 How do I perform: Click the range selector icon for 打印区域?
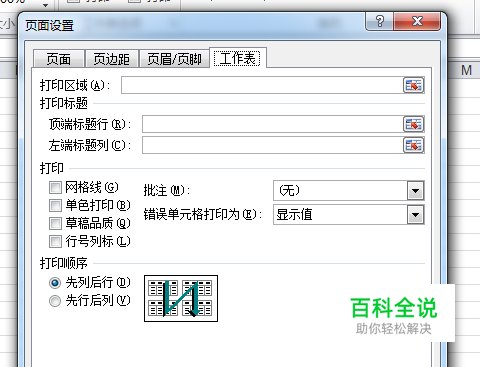coord(414,85)
